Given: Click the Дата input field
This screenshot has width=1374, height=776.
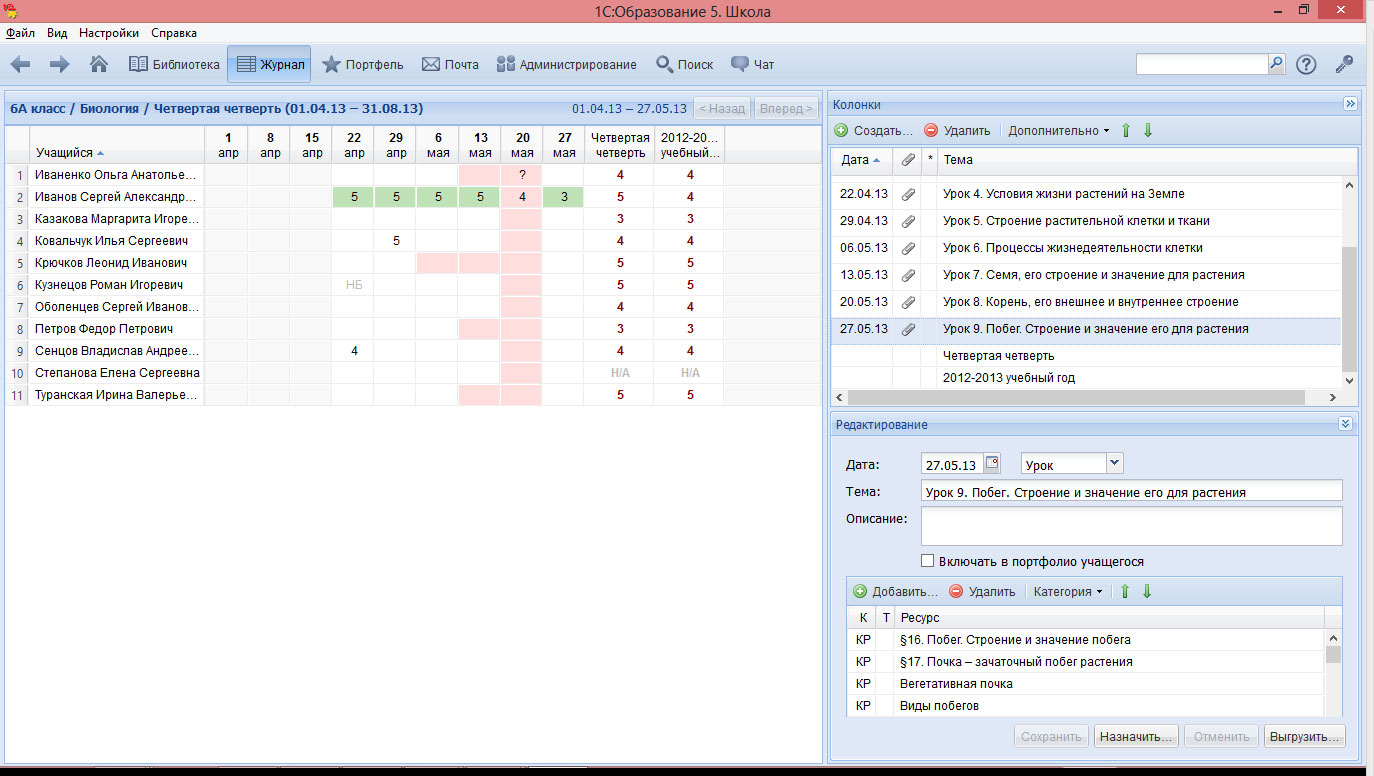Looking at the screenshot, I should 952,465.
